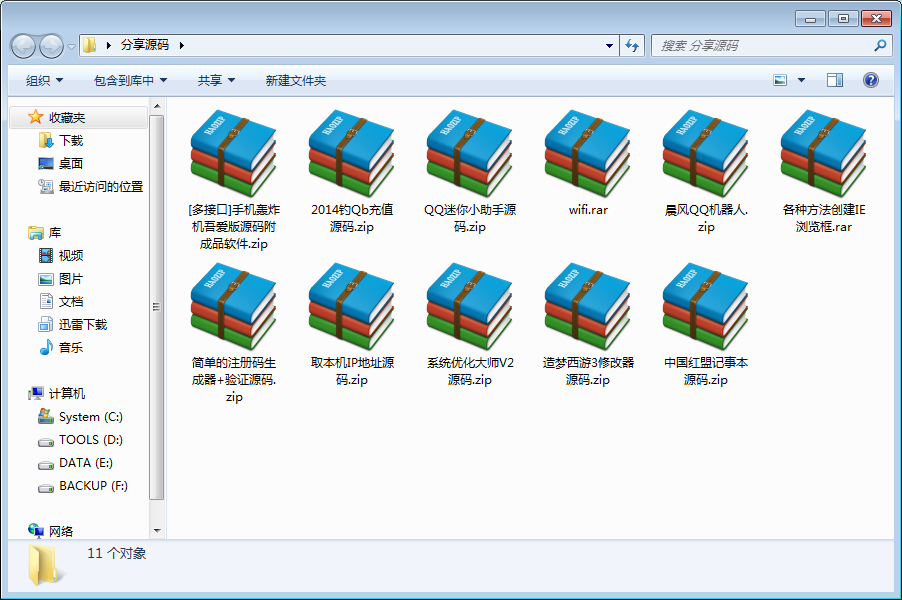The width and height of the screenshot is (902, 600).
Task: Click the folder icon in address bar
Action: coord(89,45)
